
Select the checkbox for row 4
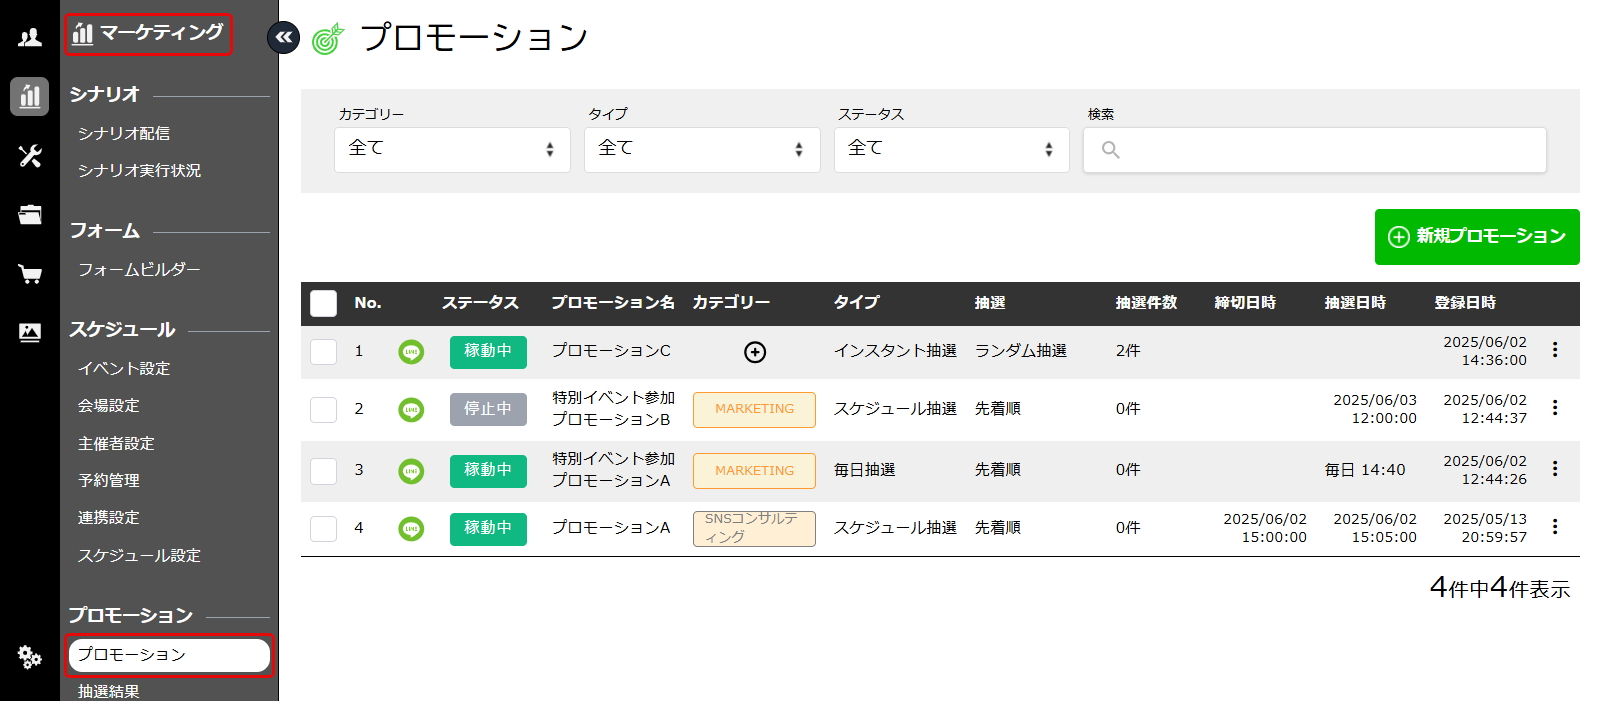click(x=324, y=528)
